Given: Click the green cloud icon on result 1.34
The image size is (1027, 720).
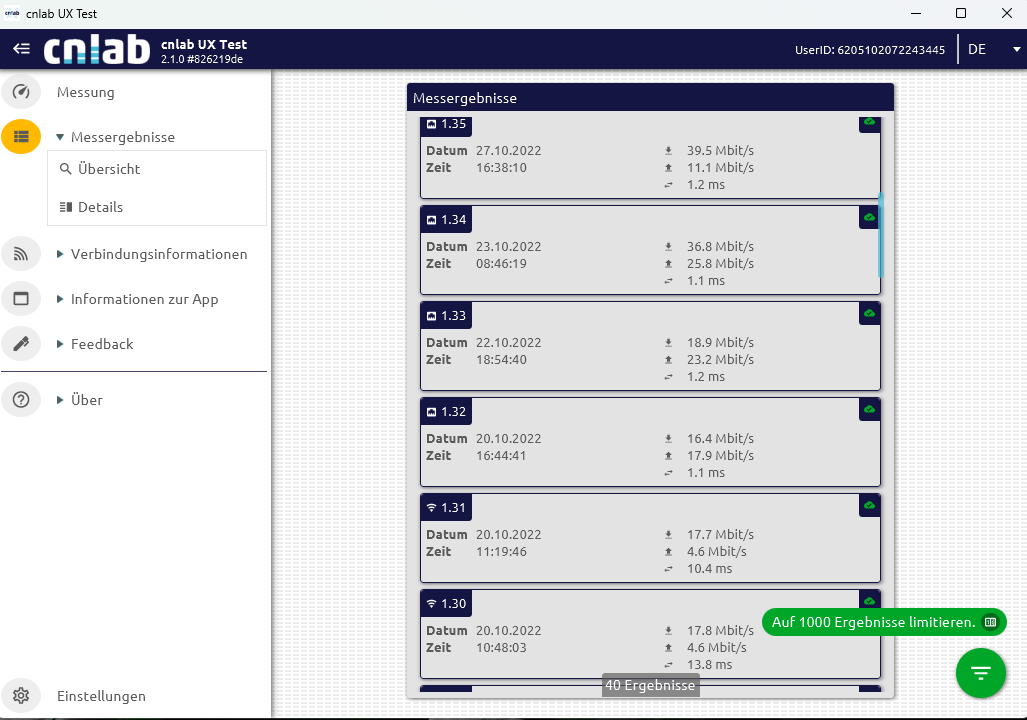Looking at the screenshot, I should tap(869, 217).
